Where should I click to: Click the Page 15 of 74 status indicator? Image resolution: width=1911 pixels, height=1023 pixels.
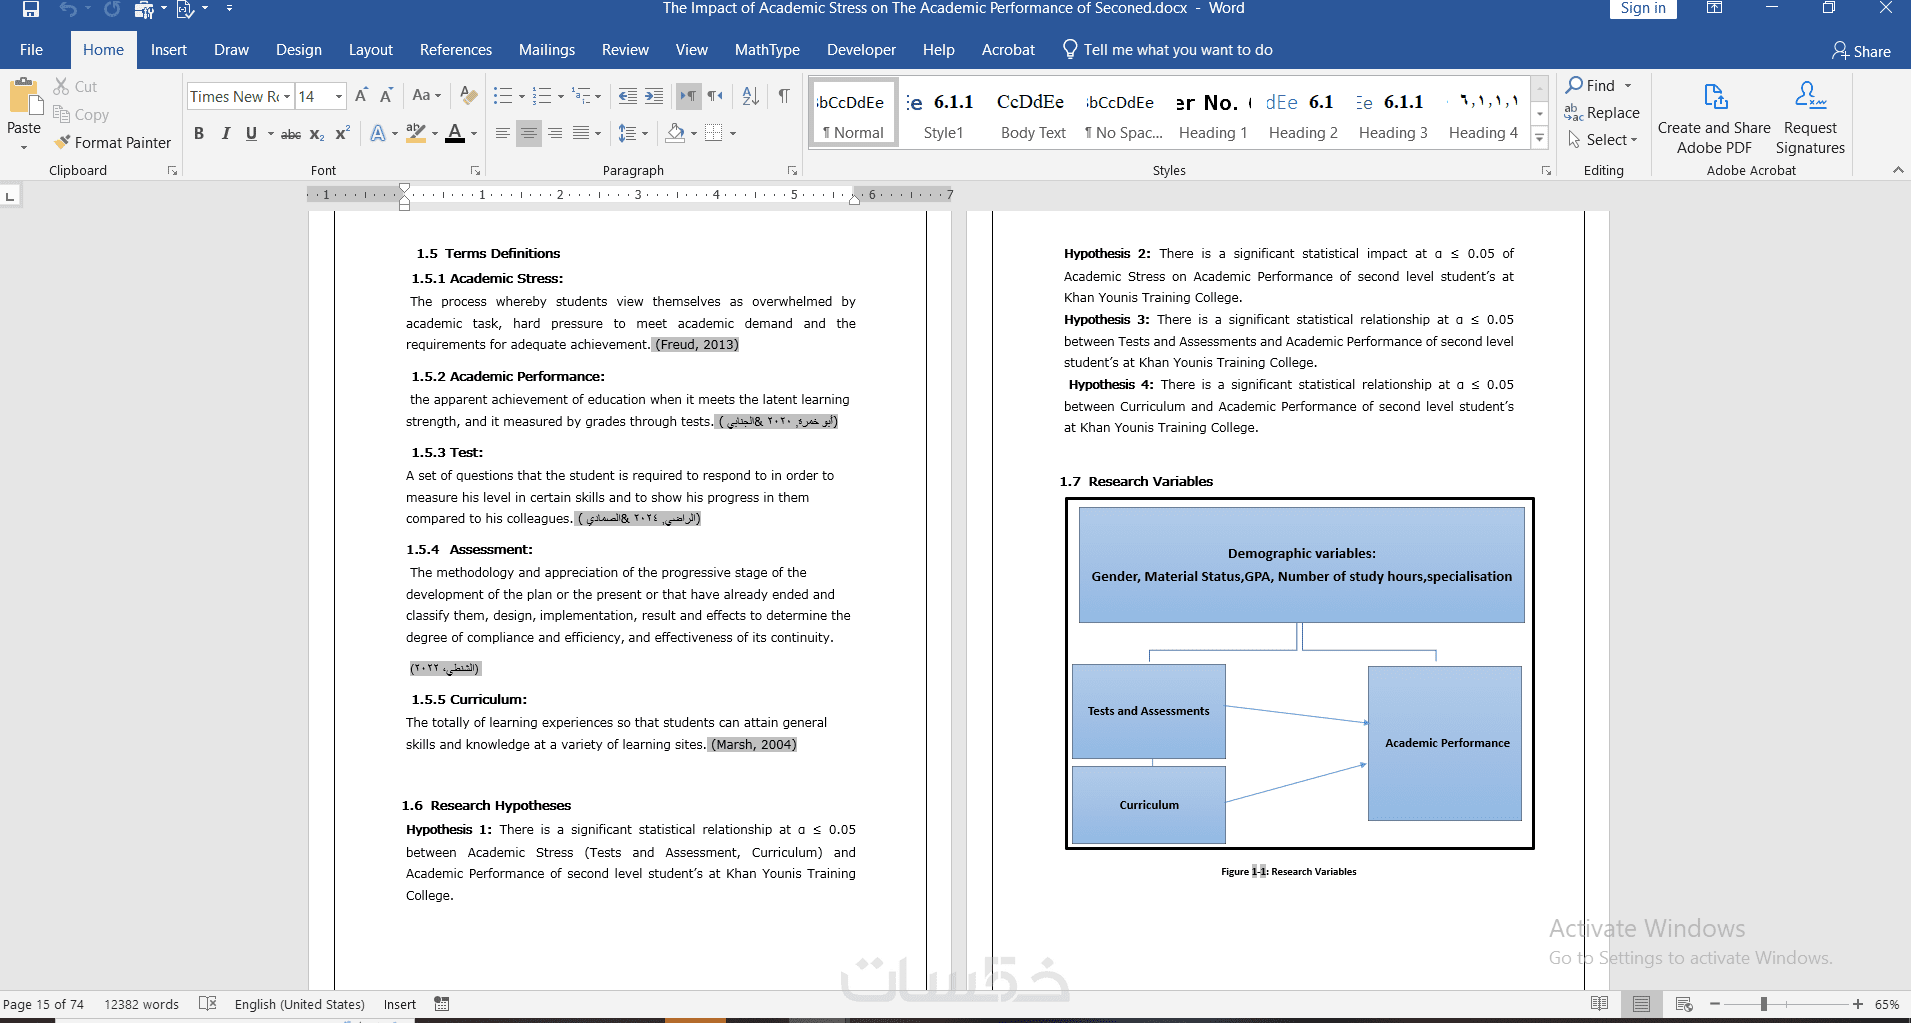click(x=43, y=1004)
